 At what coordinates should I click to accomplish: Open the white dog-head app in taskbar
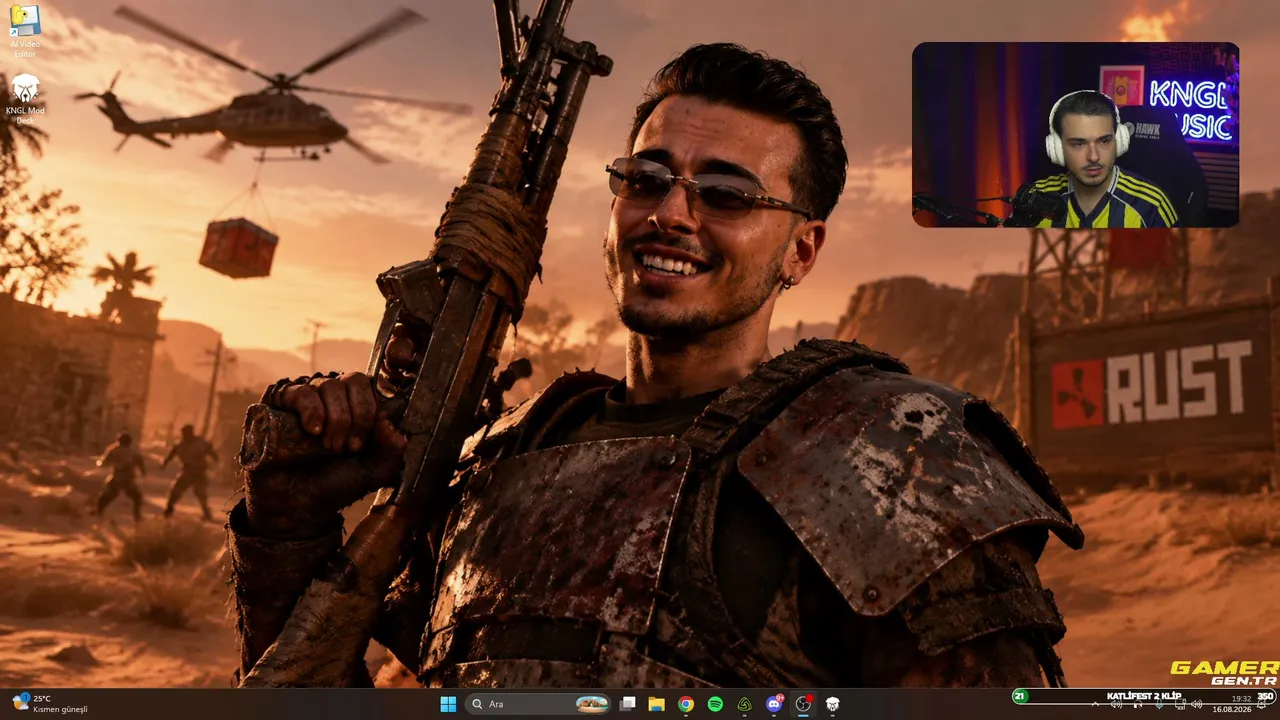(832, 704)
